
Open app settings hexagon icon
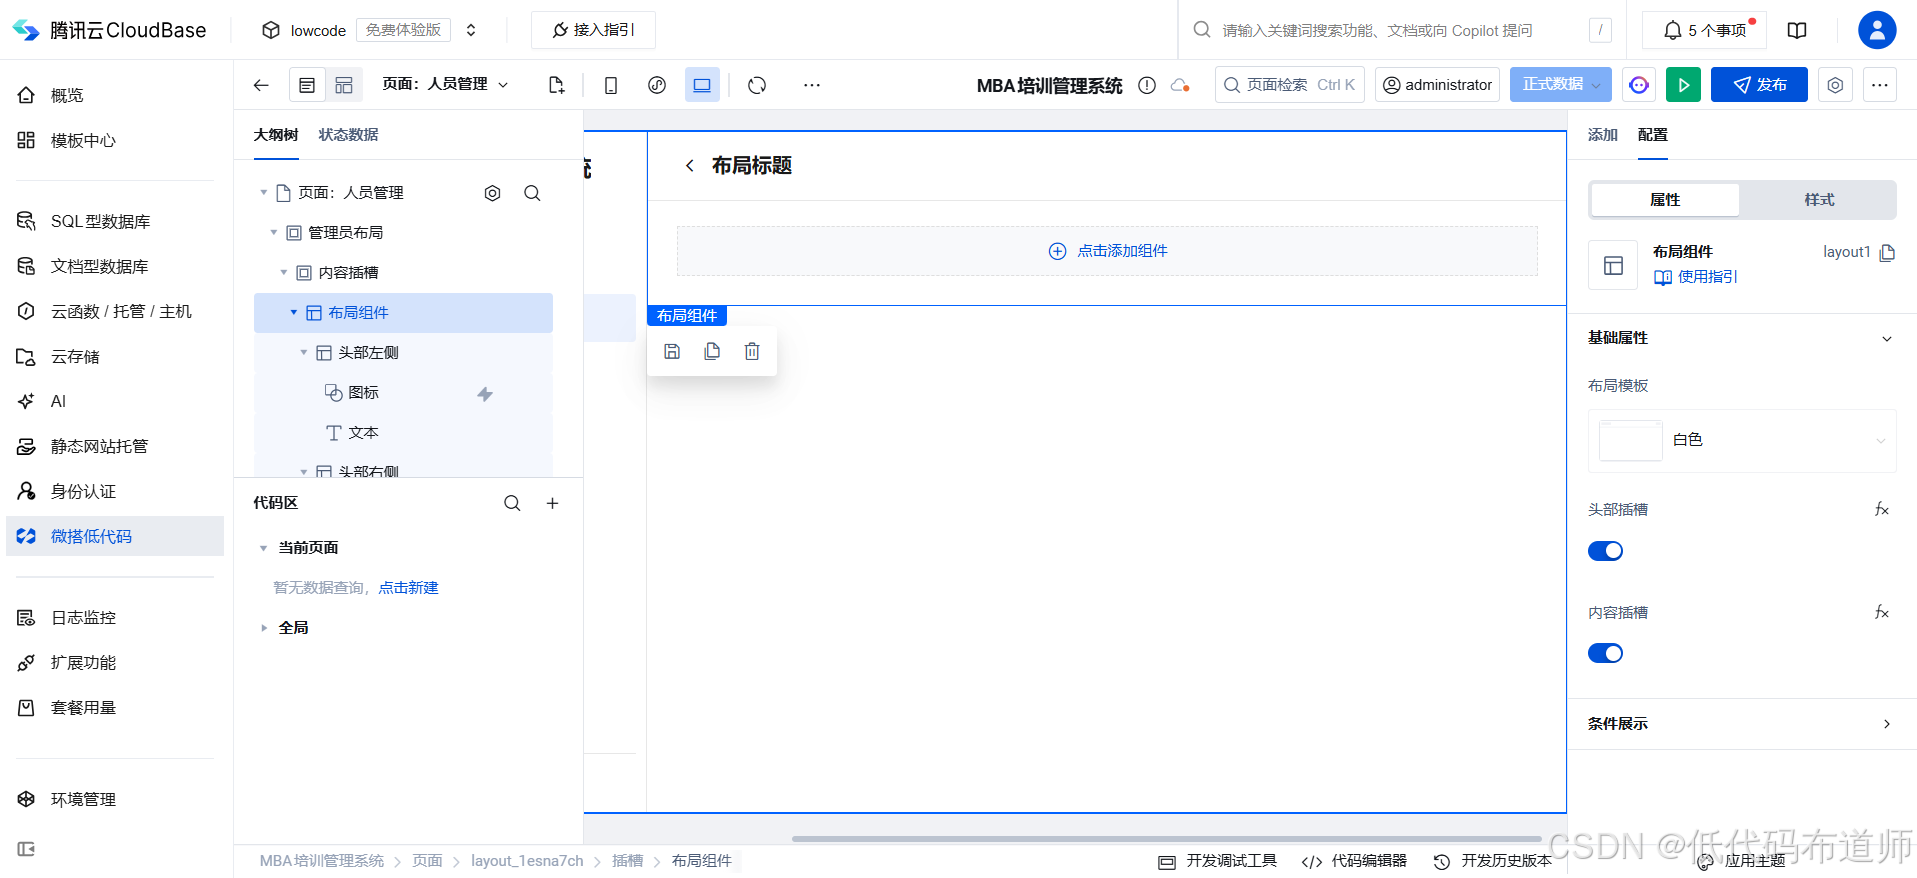click(1835, 85)
